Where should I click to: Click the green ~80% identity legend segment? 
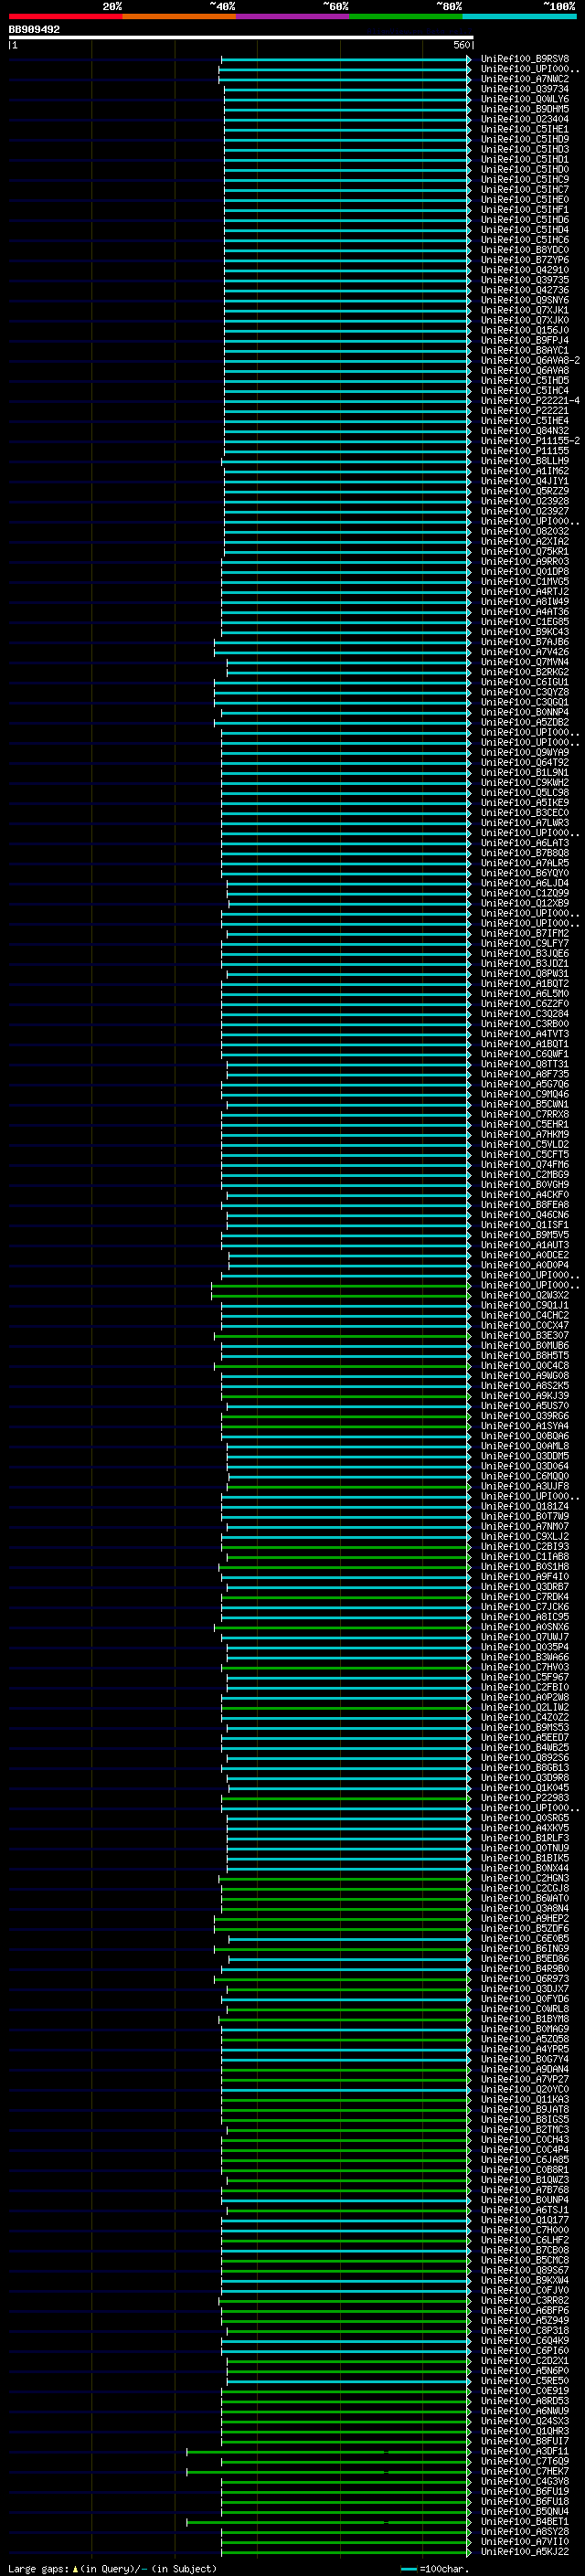coord(406,16)
